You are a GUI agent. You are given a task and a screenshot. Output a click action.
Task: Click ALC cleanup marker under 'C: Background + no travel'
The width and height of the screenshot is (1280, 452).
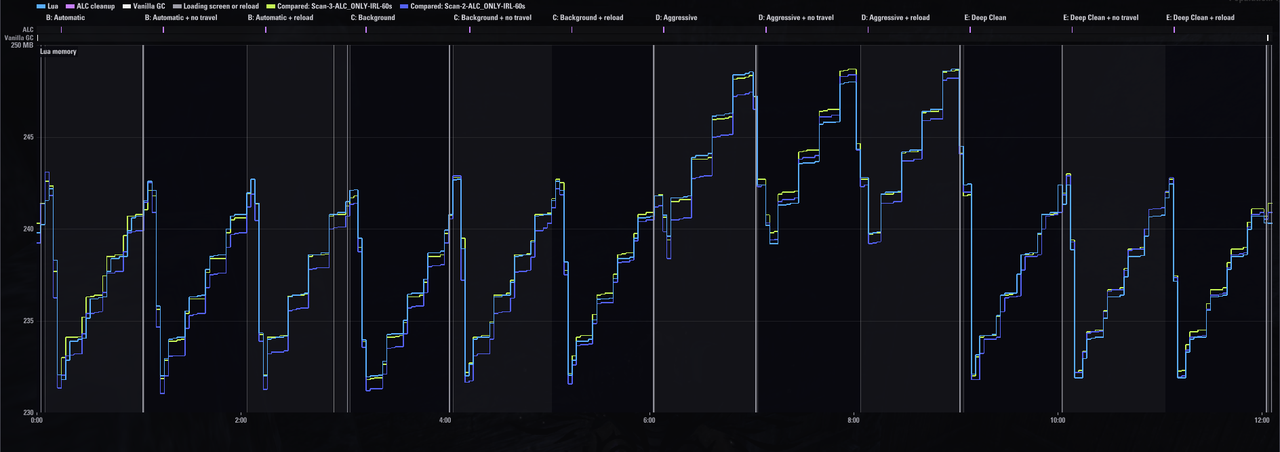tap(470, 30)
